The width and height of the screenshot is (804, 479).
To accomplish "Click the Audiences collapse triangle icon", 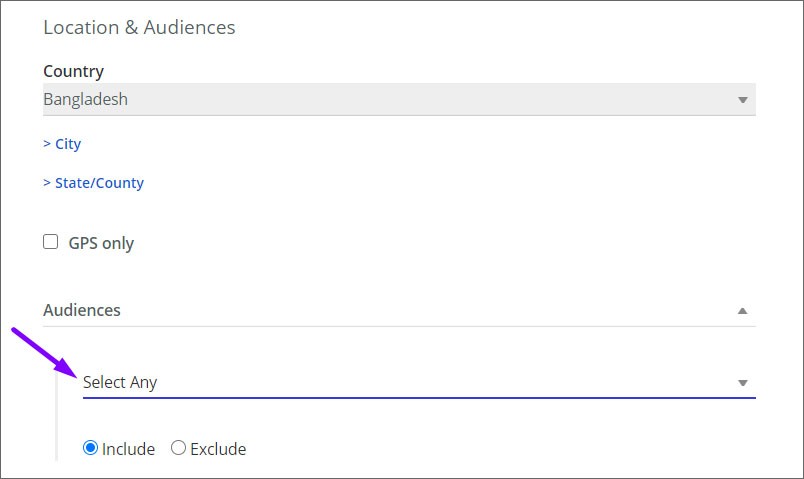I will [x=742, y=311].
